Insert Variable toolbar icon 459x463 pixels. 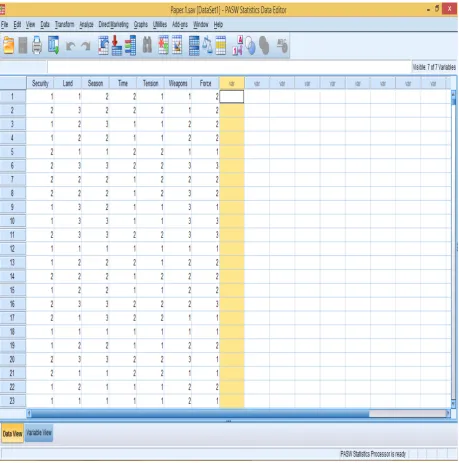tap(177, 45)
